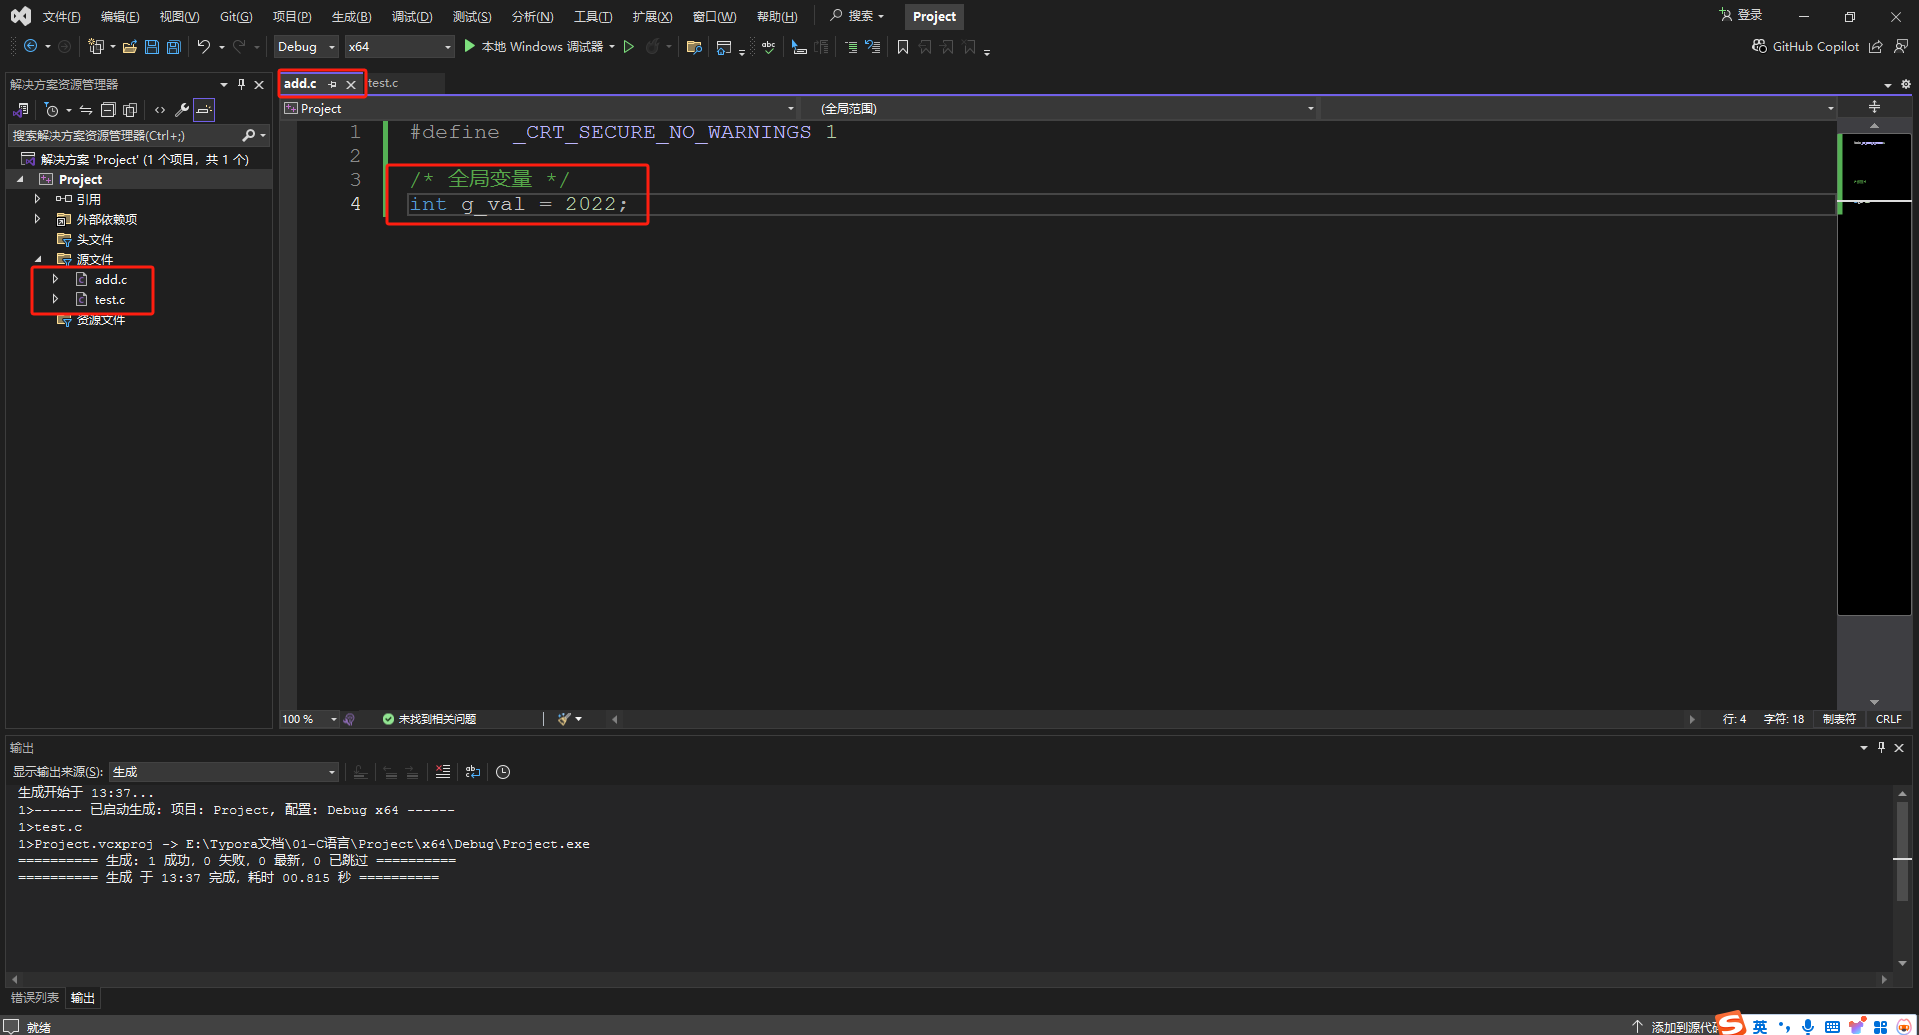Open the GitHub Copilot icon
Screen dimensions: 1919x1035
tap(1759, 46)
